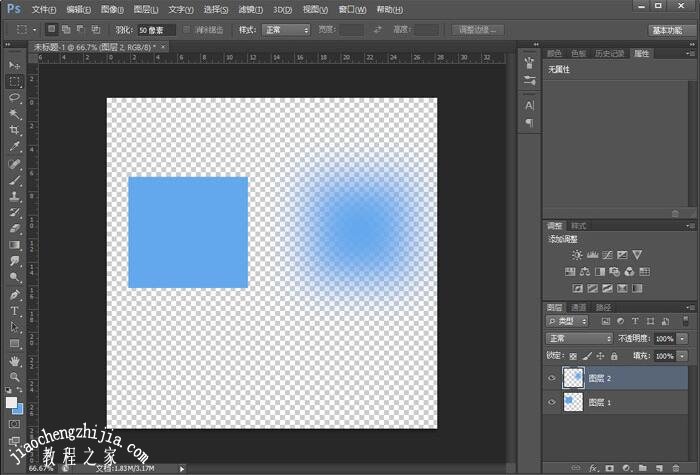
Task: Click the 调整边缘 button
Action: coord(477,30)
